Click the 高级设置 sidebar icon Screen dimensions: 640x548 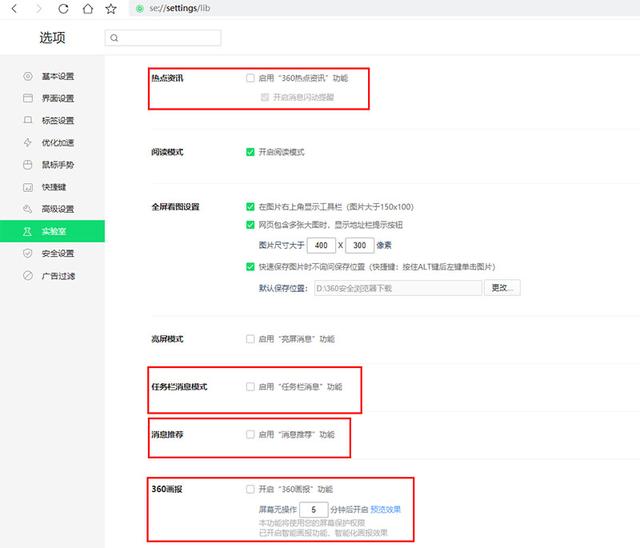[x=28, y=209]
